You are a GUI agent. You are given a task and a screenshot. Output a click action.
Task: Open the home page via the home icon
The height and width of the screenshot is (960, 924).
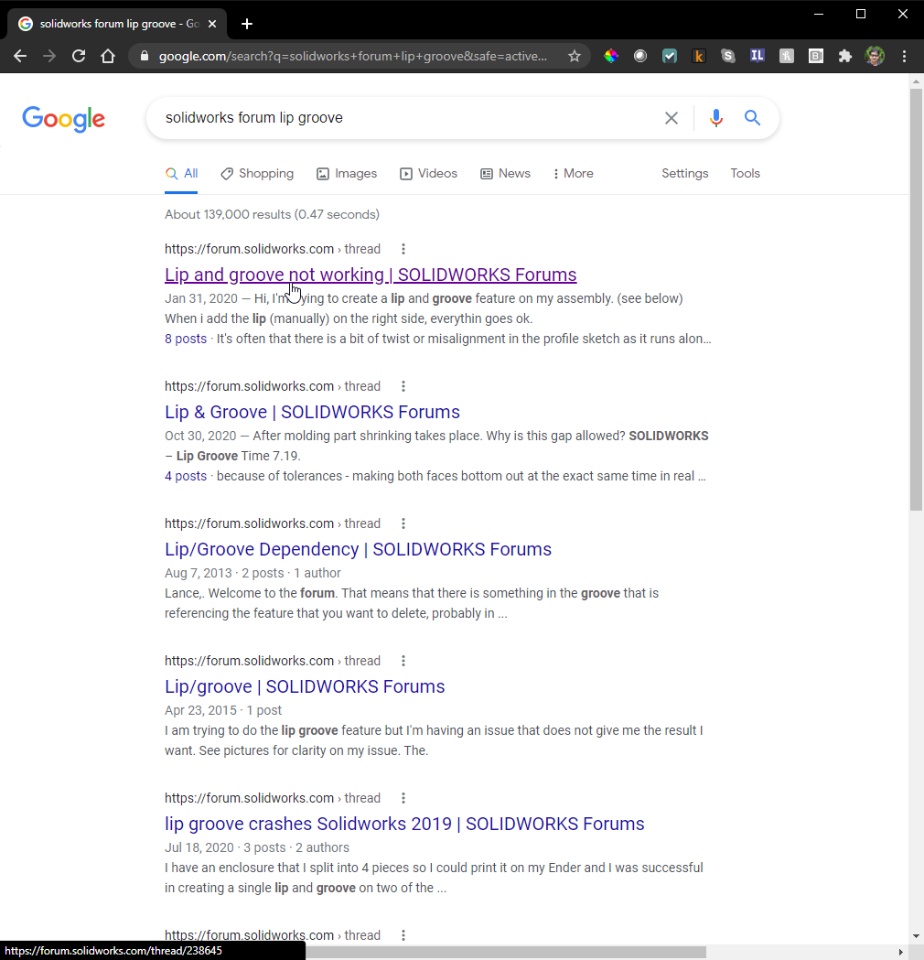click(x=108, y=56)
